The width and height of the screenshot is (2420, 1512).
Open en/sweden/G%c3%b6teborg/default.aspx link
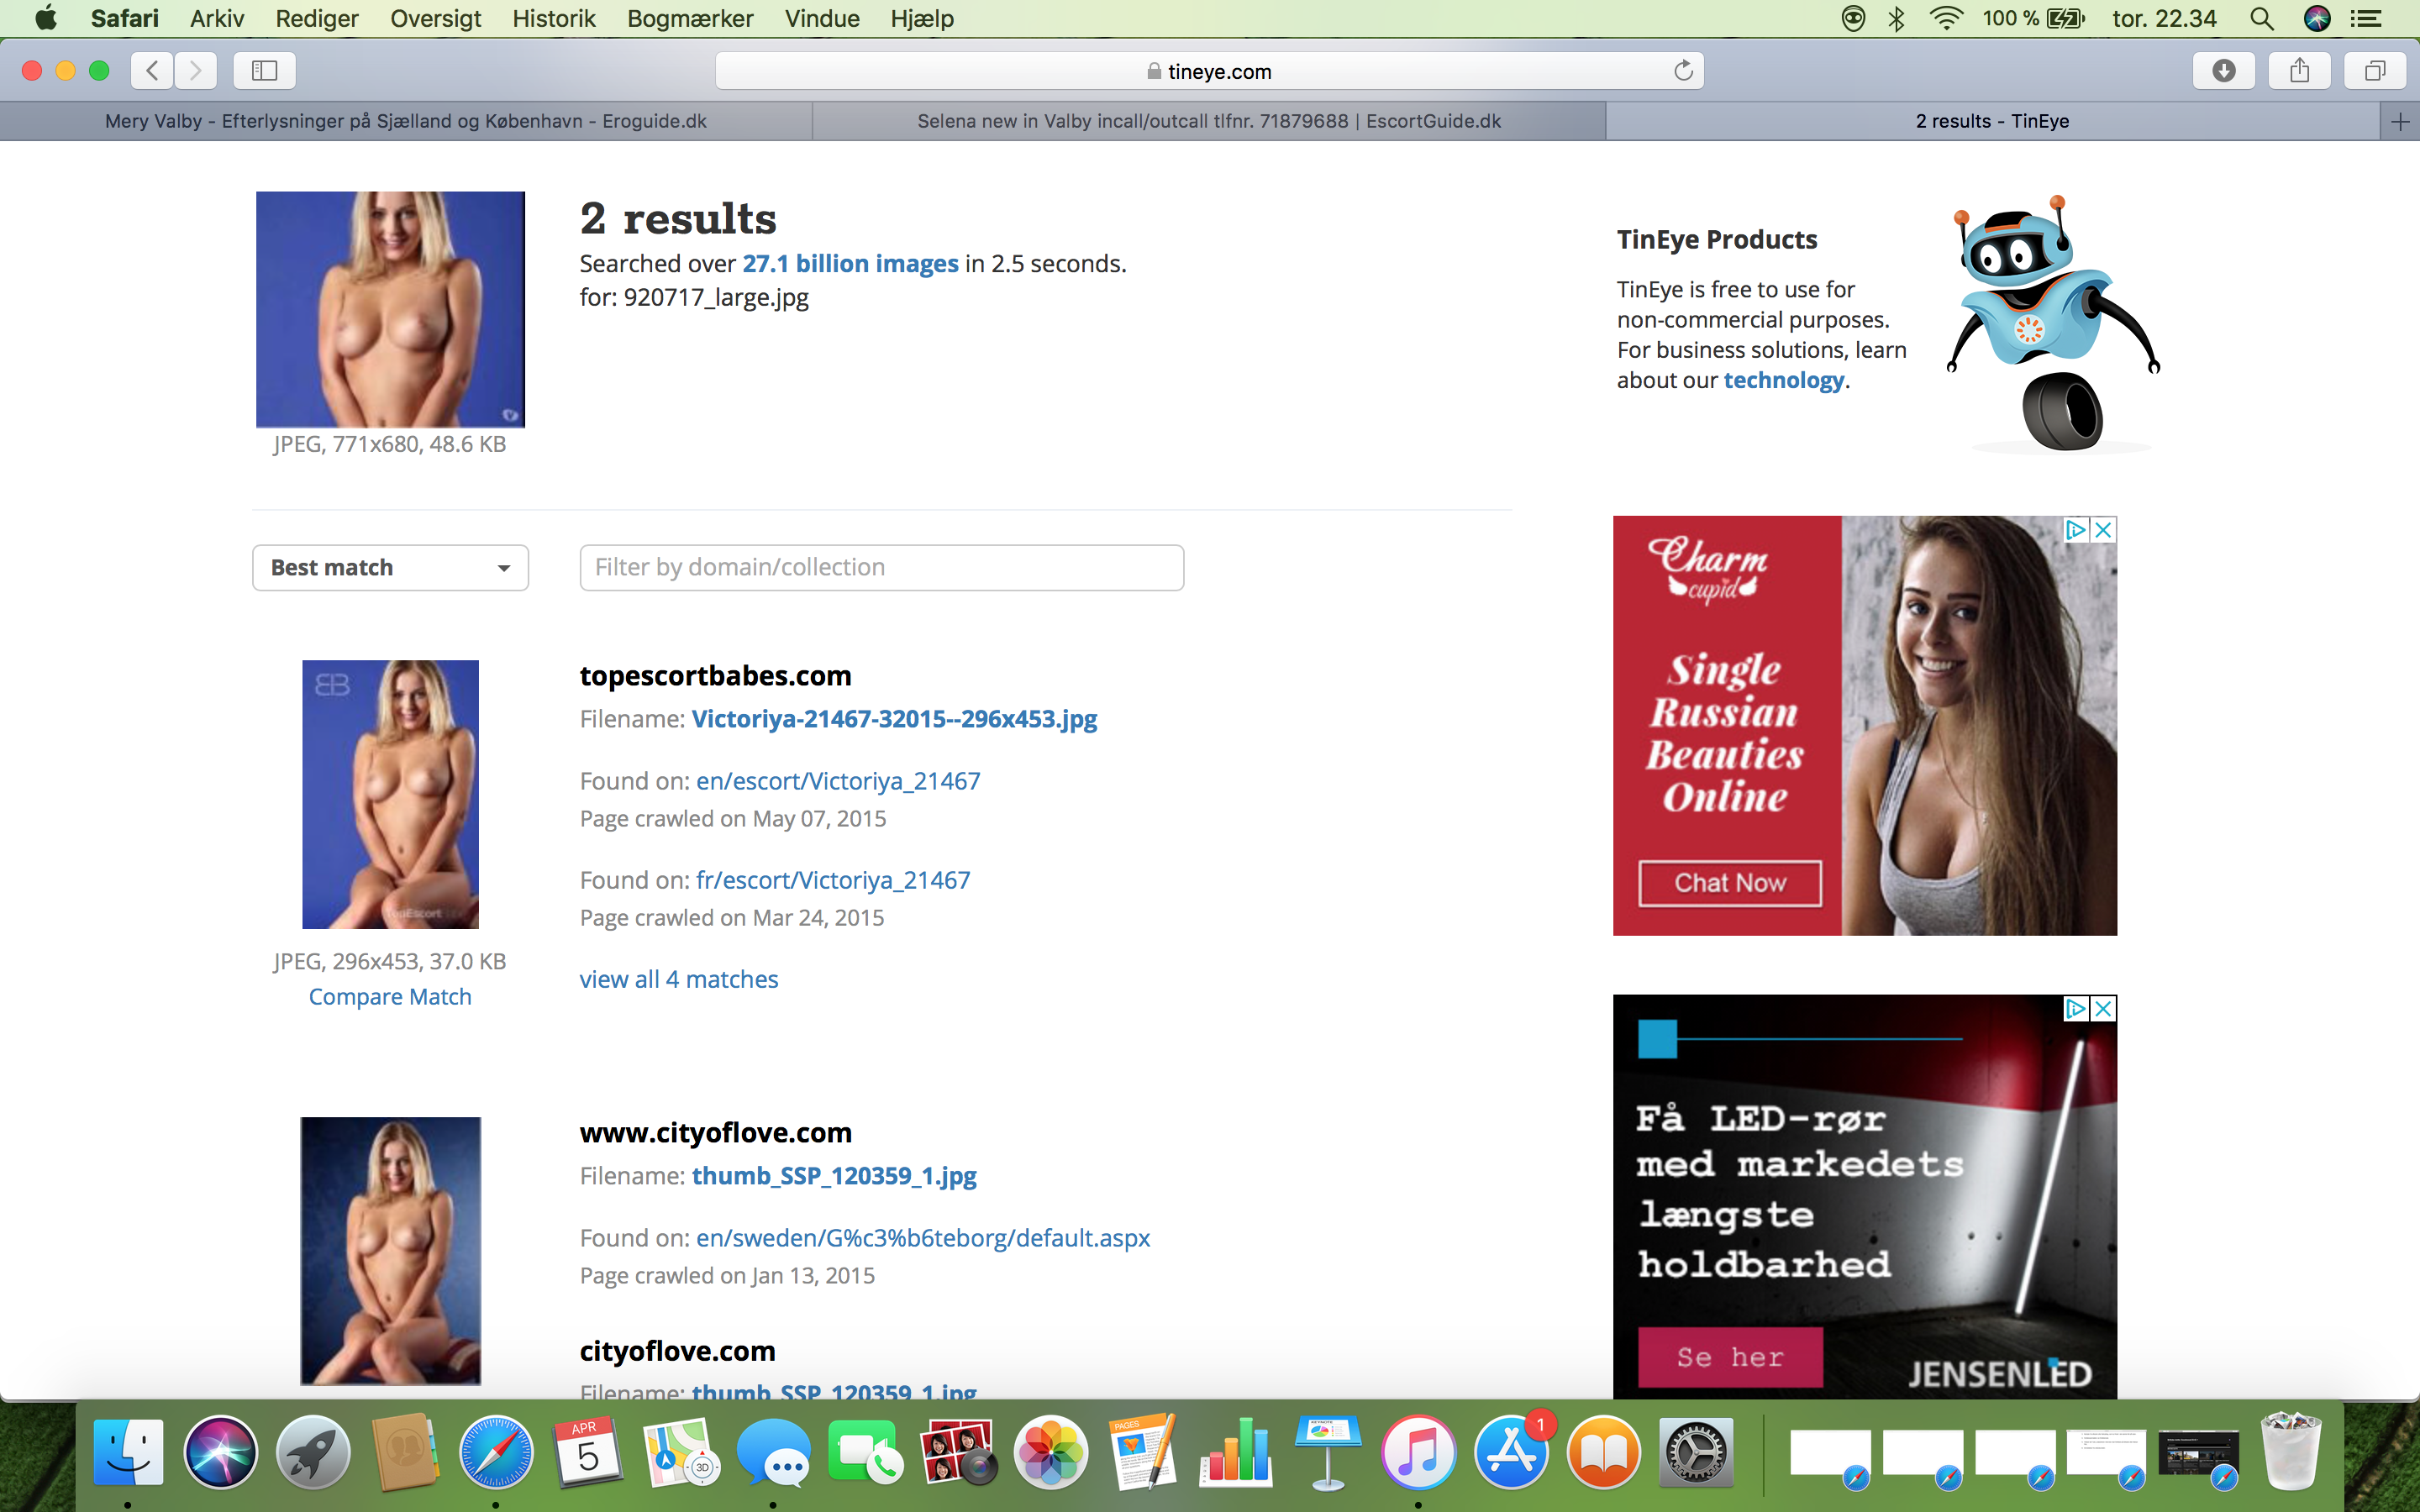click(923, 1238)
